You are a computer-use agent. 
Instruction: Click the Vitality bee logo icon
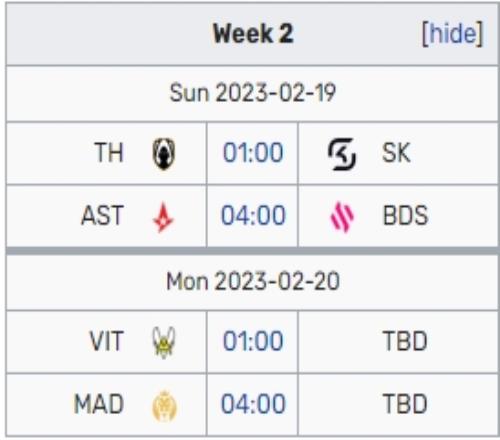[x=164, y=342]
